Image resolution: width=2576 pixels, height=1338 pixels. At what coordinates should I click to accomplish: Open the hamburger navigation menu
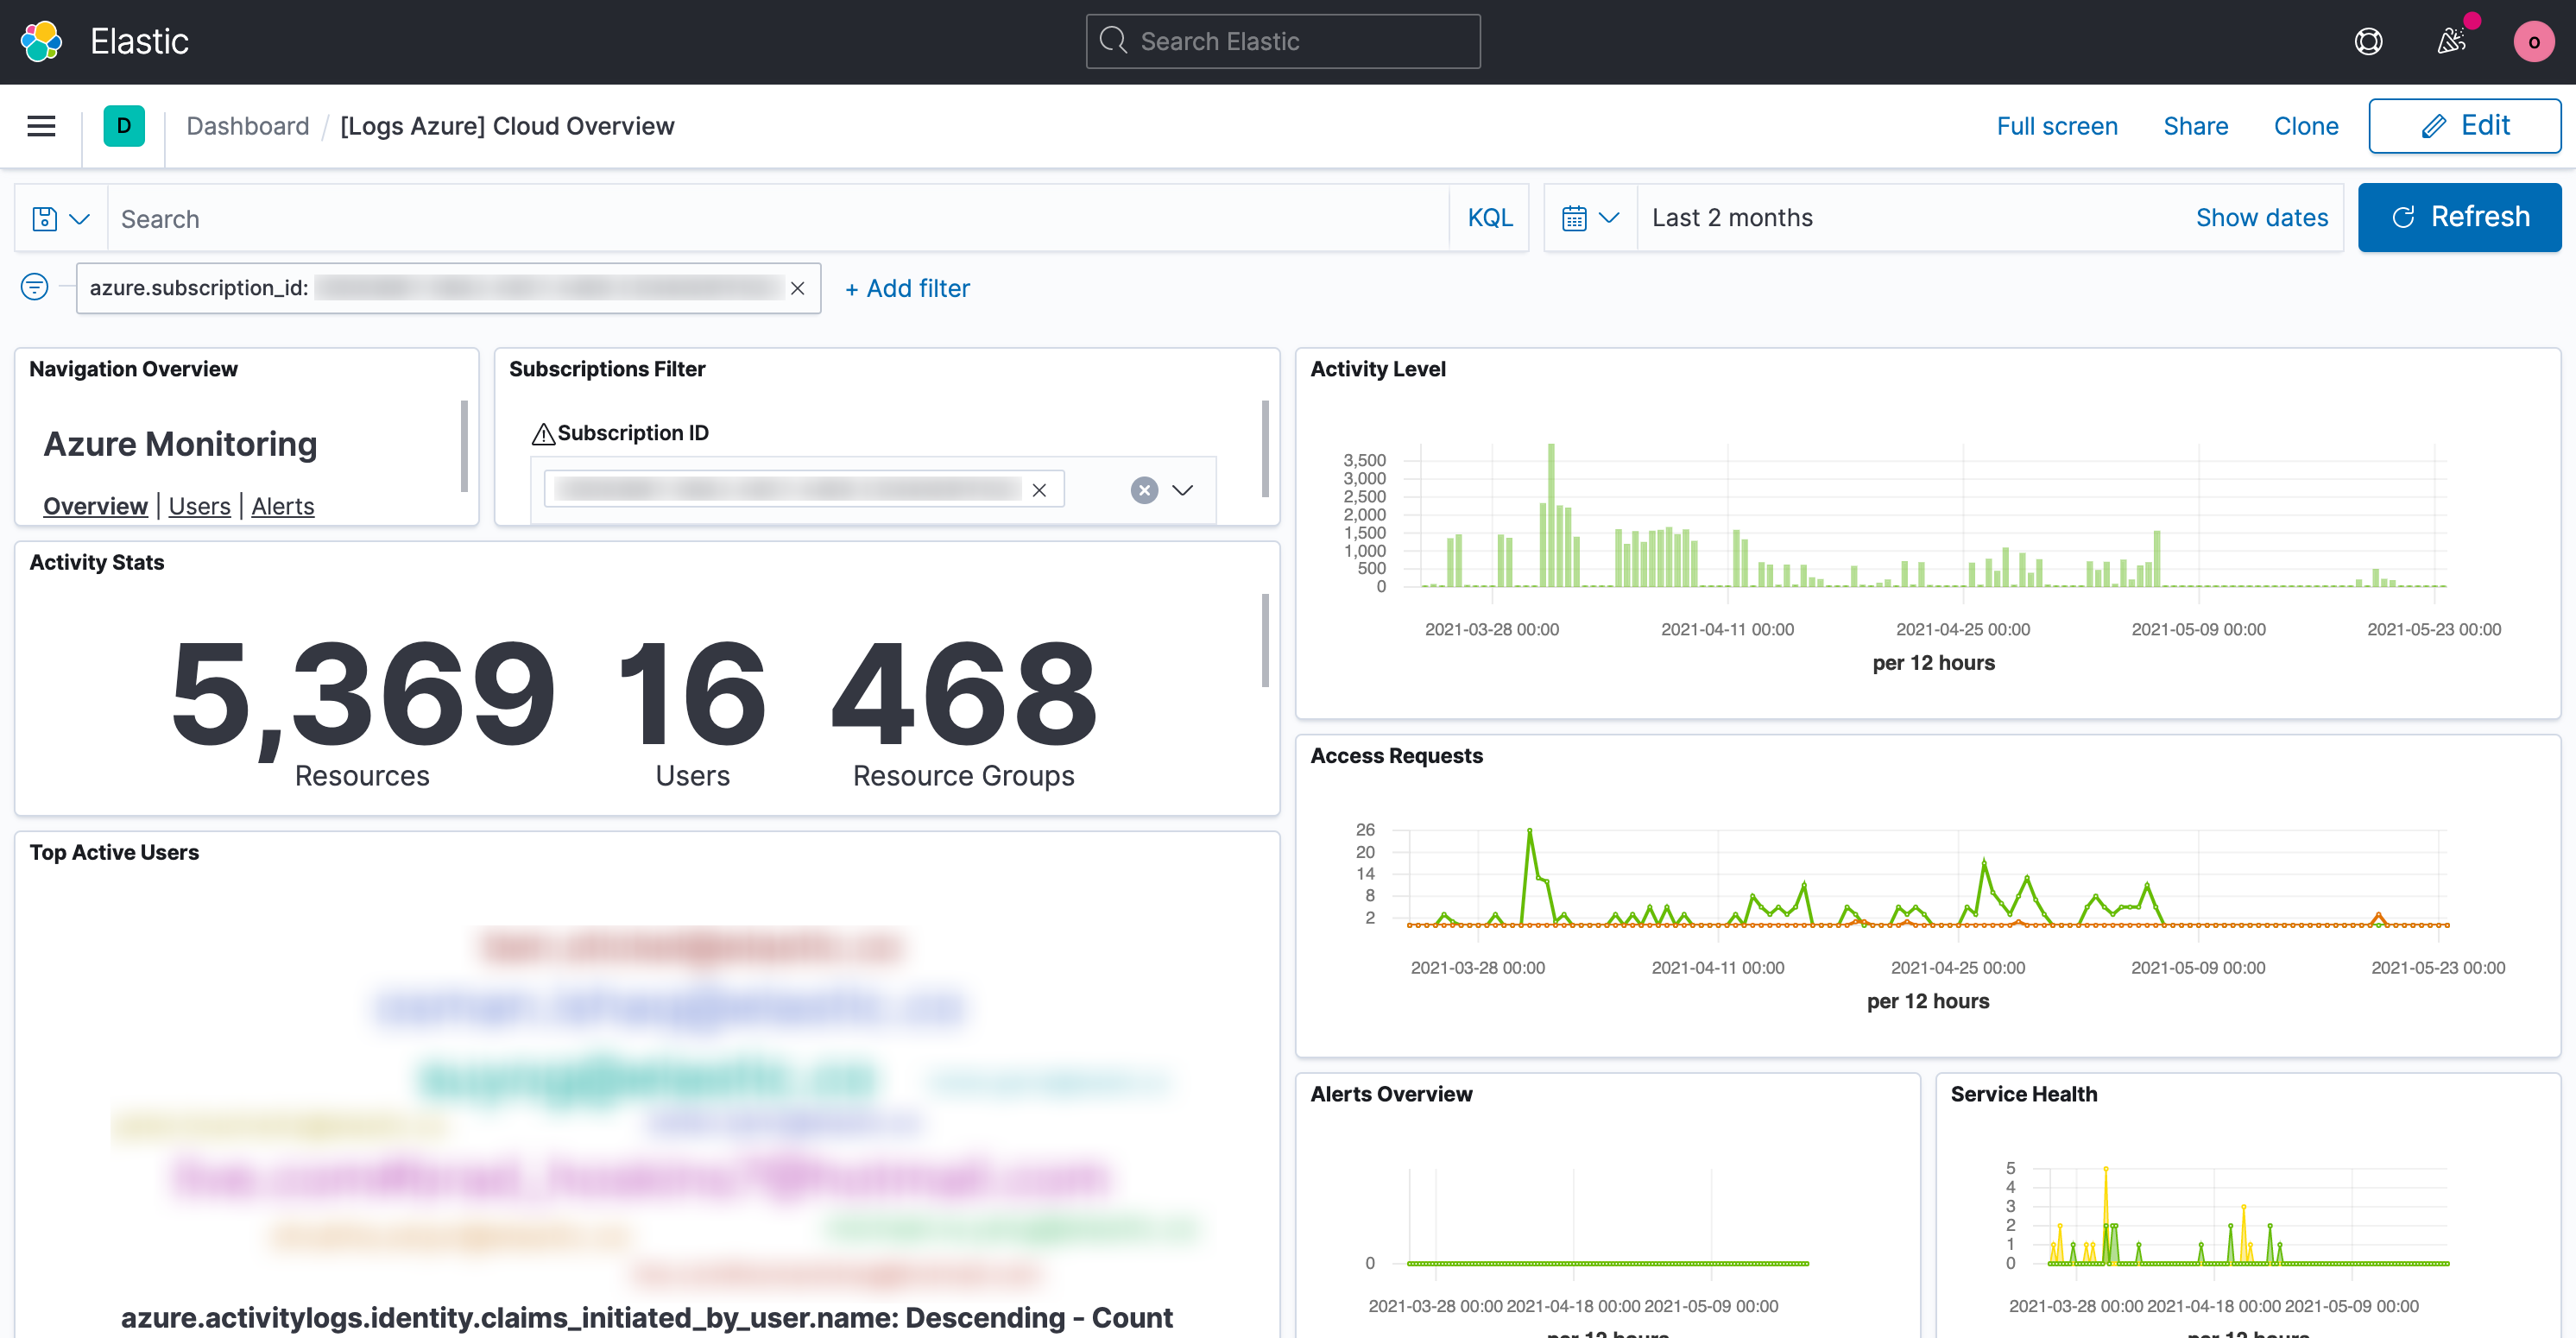click(41, 126)
